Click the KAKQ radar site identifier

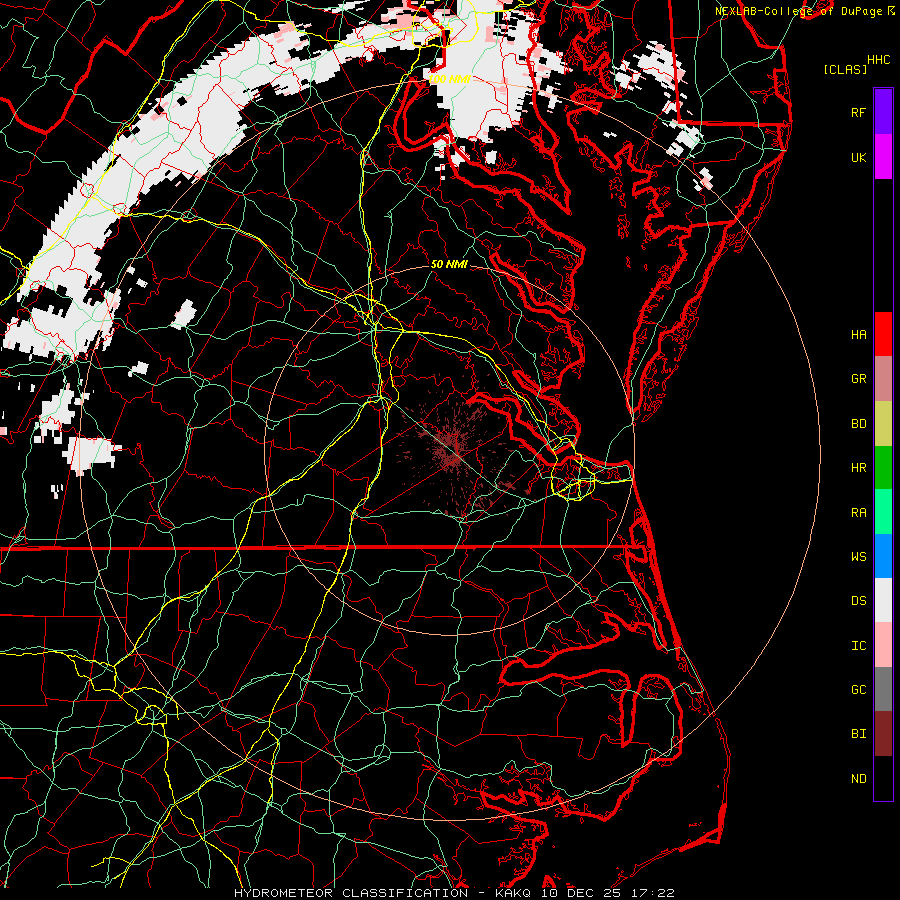coord(513,893)
